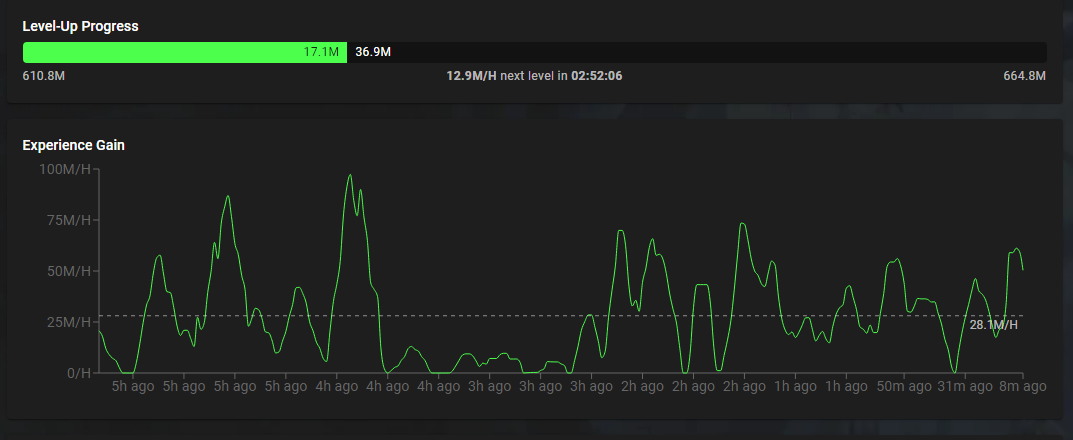1073x440 pixels.
Task: Select the 100M/H y-axis label
Action: point(64,169)
